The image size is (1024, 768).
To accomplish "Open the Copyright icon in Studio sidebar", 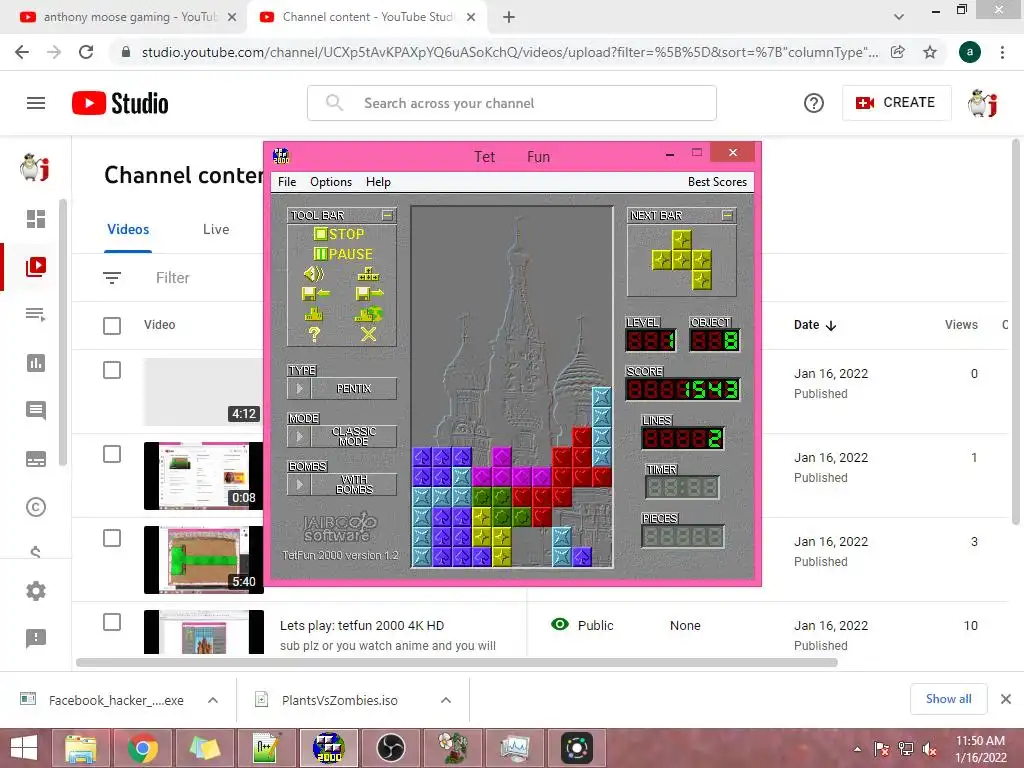I will click(36, 507).
